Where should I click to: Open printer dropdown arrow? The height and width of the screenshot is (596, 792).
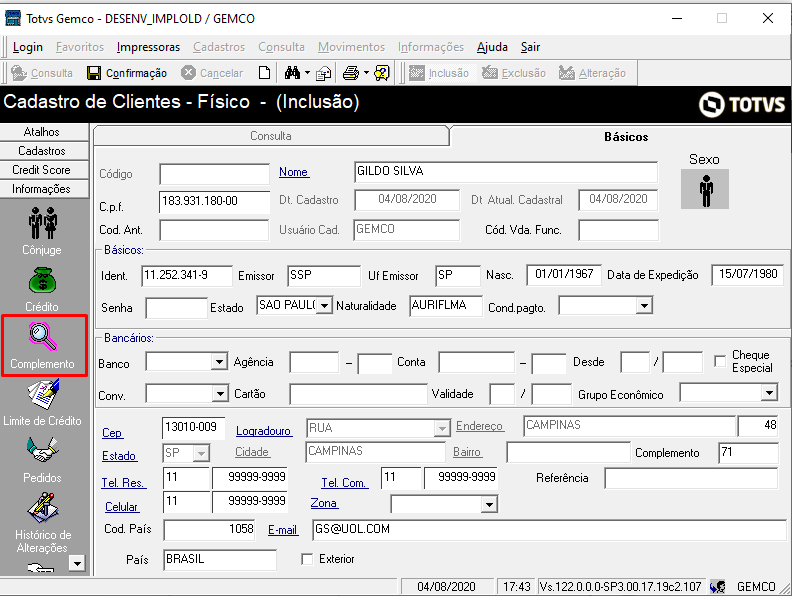click(x=366, y=73)
